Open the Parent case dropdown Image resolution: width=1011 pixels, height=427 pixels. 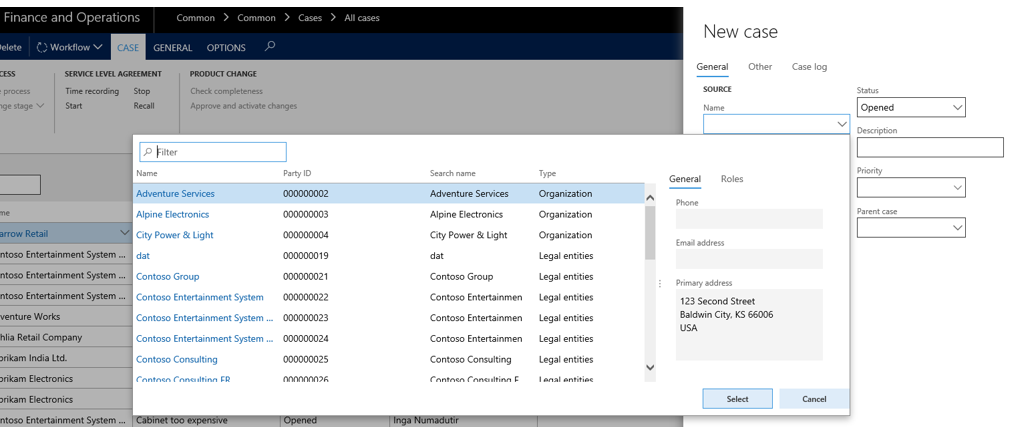(x=910, y=228)
